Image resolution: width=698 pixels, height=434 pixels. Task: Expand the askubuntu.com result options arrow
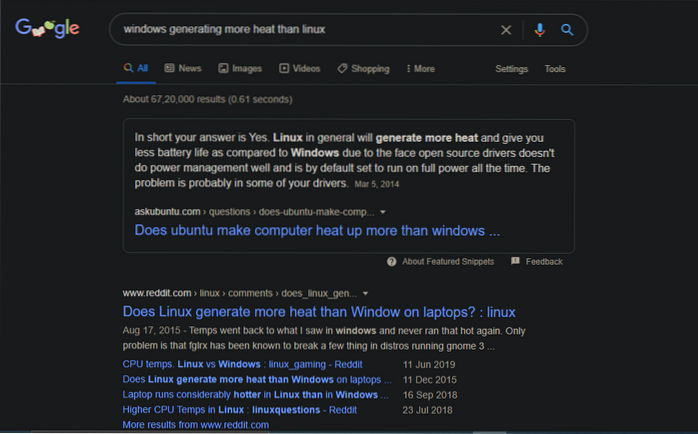pyautogui.click(x=383, y=212)
